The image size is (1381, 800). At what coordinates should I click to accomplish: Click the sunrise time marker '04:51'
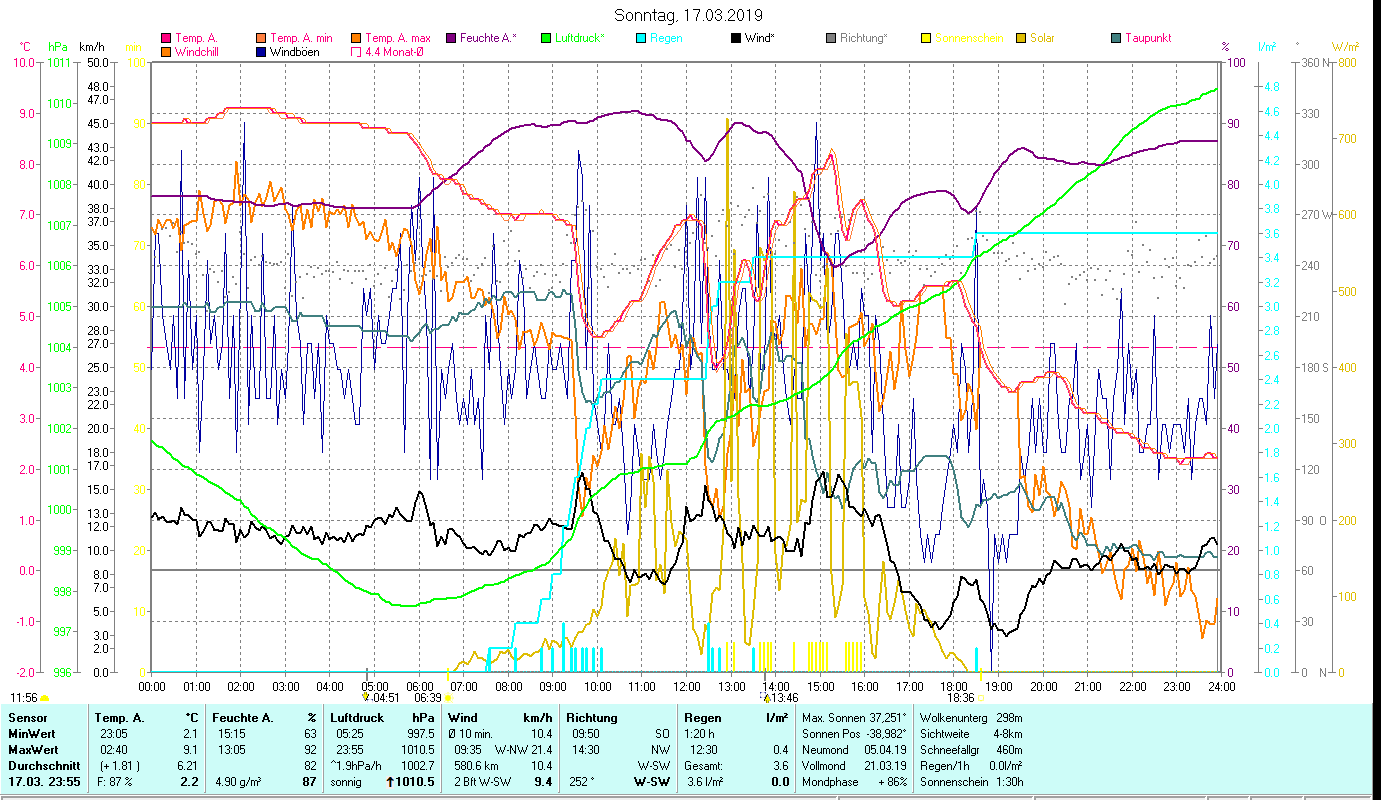click(387, 698)
